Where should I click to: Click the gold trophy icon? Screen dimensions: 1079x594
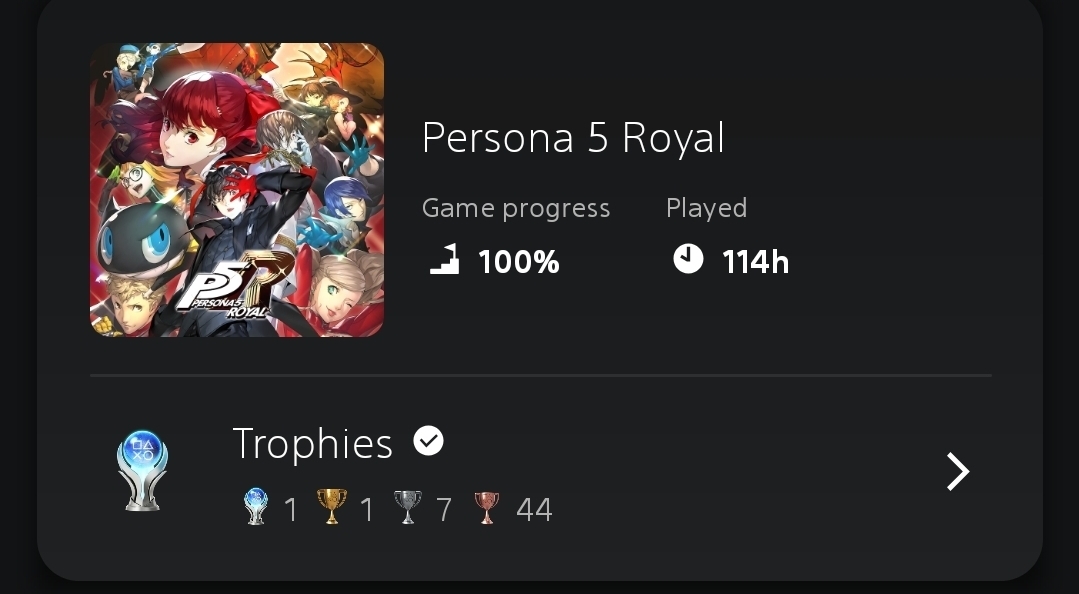[x=331, y=509]
